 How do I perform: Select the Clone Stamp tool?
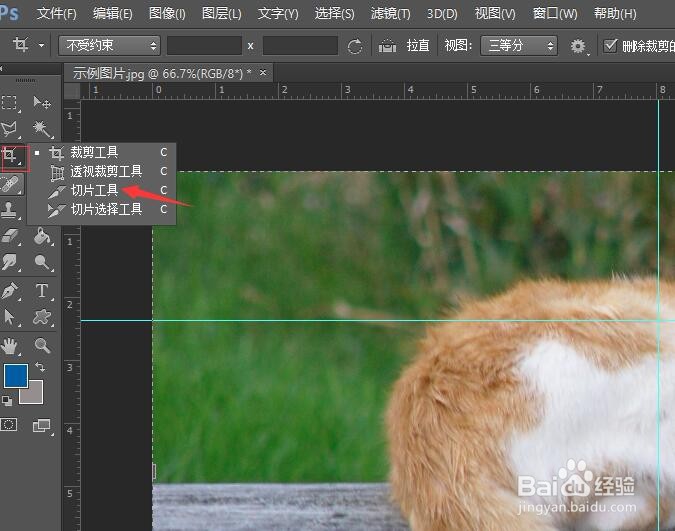pos(9,211)
